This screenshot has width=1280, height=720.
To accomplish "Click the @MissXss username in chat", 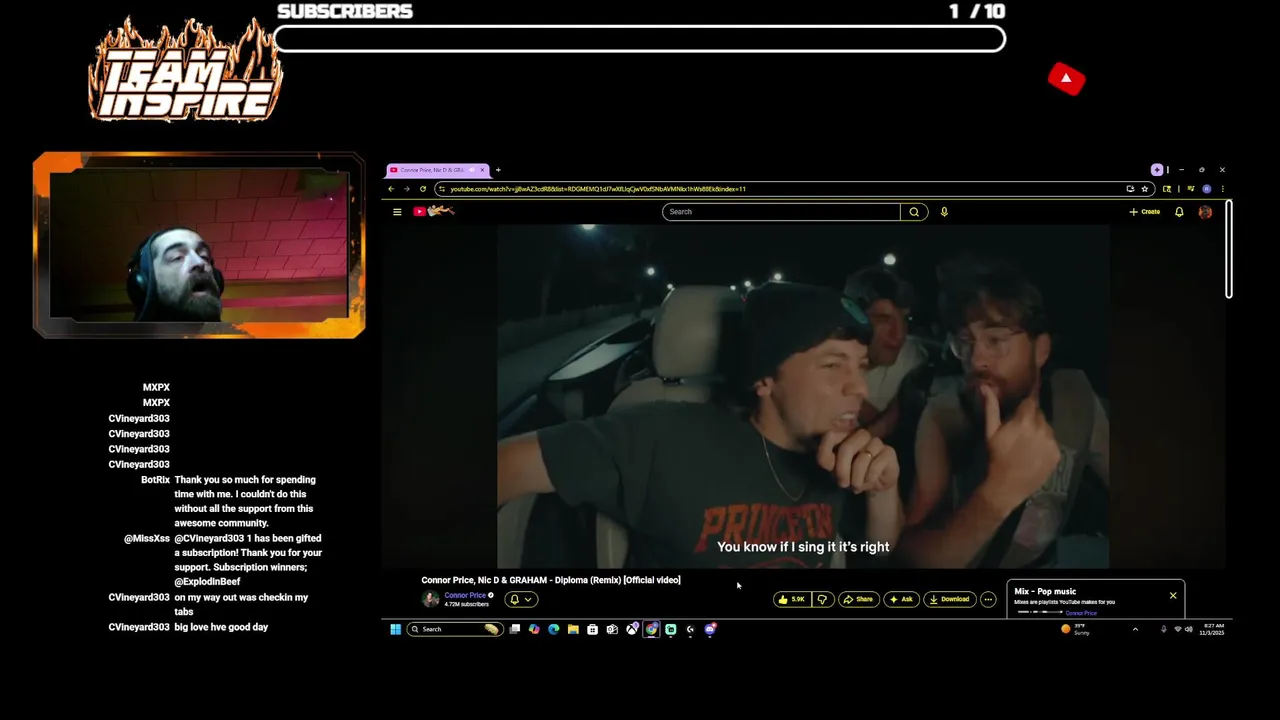I will tap(147, 539).
